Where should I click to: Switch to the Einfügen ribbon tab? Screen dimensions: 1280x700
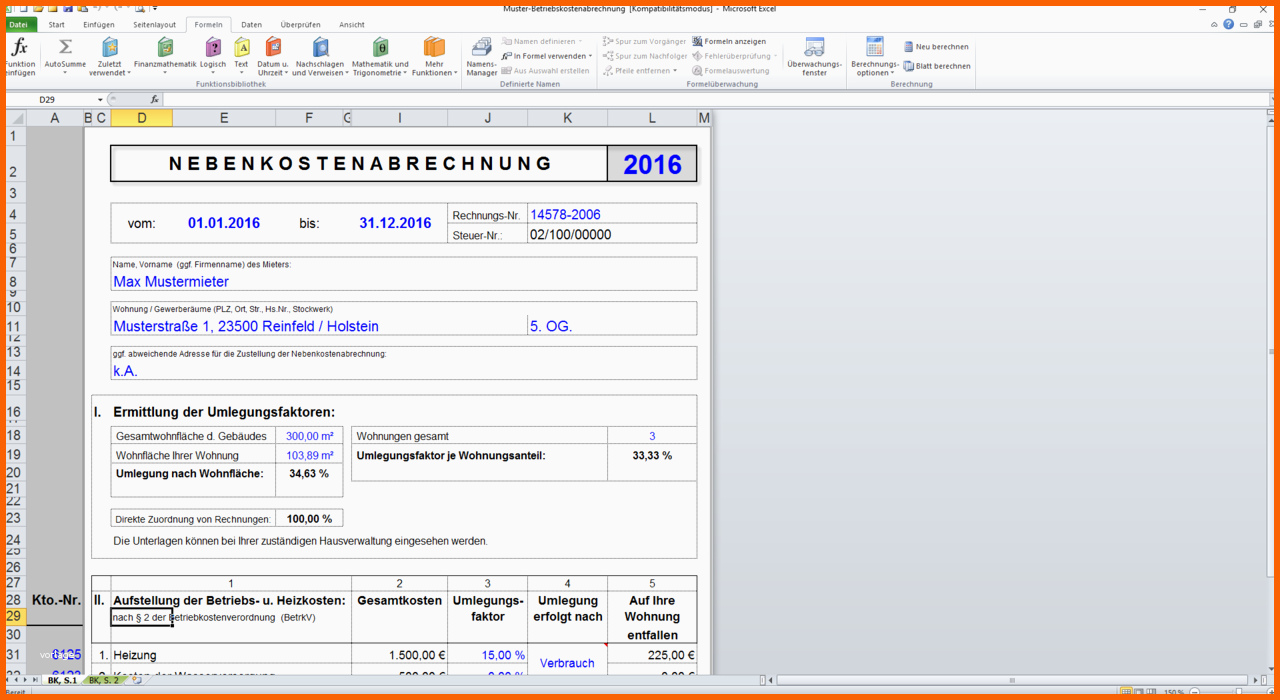pyautogui.click(x=99, y=25)
